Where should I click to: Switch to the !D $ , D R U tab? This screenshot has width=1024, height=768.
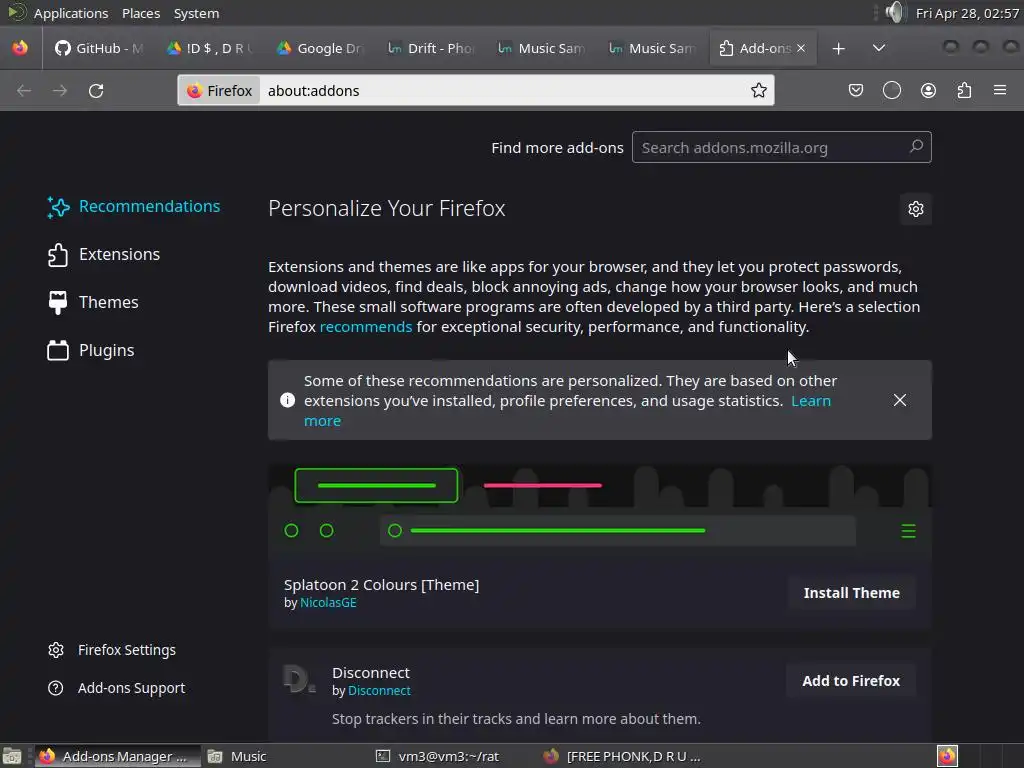[210, 48]
